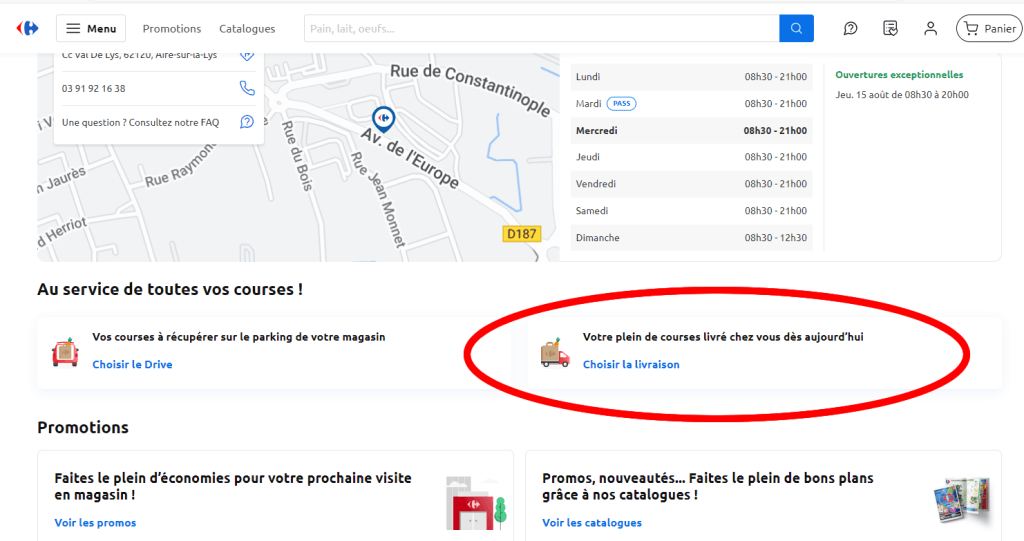Open 'Une question ? Consultez notre FAQ' link
Screen dimensions: 1024x541
coord(140,122)
